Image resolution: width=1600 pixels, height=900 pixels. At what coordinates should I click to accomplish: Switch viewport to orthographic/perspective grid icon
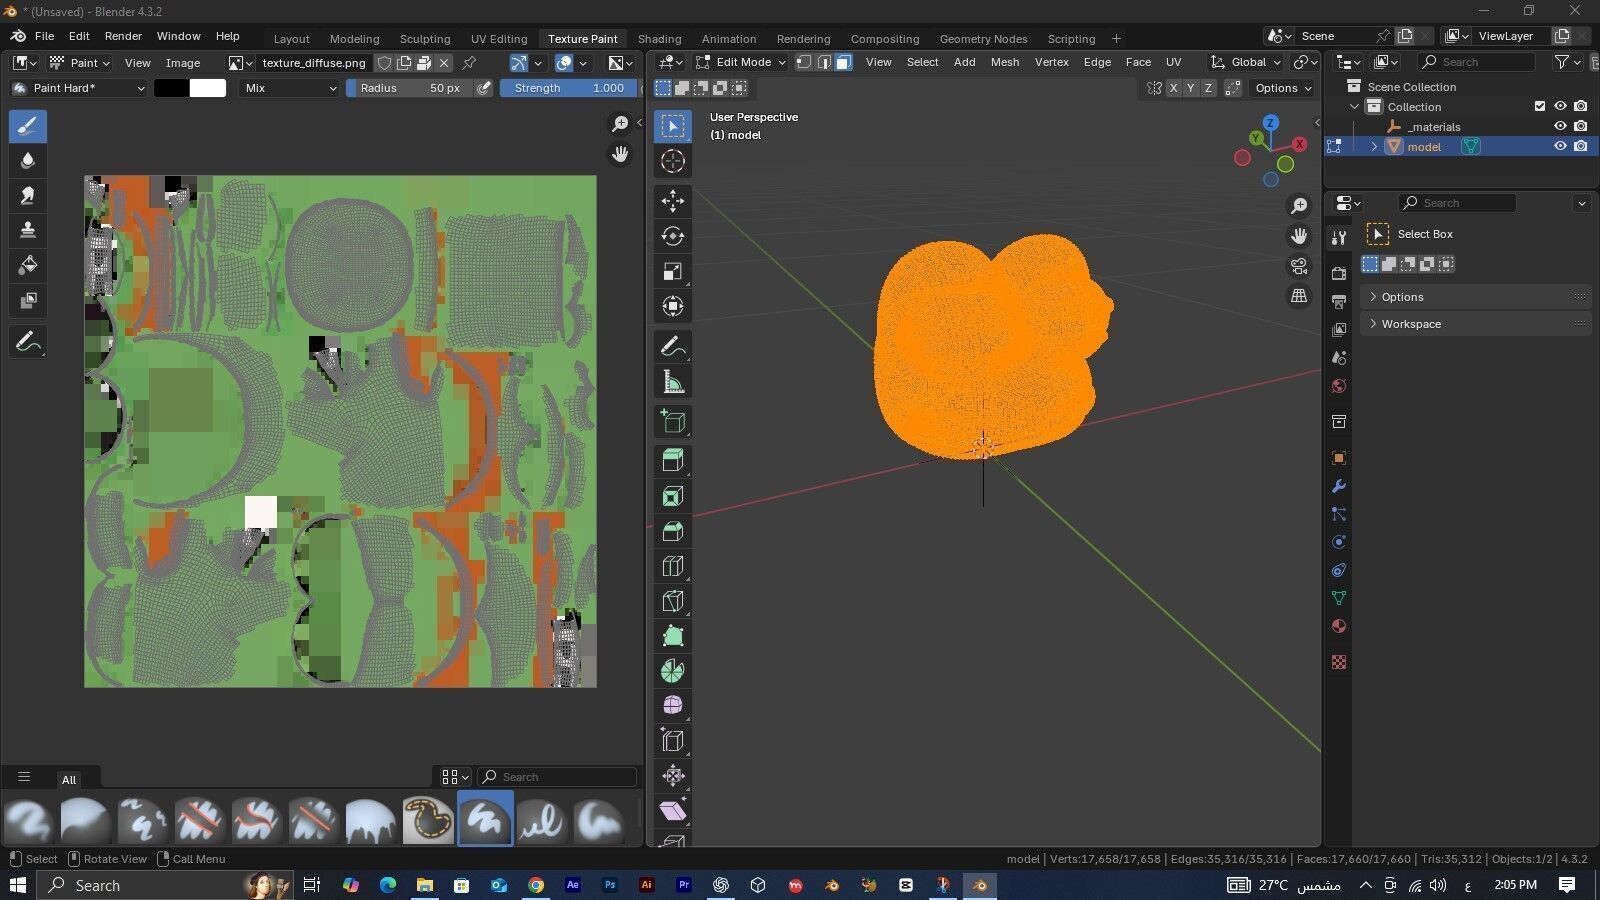coord(1299,296)
